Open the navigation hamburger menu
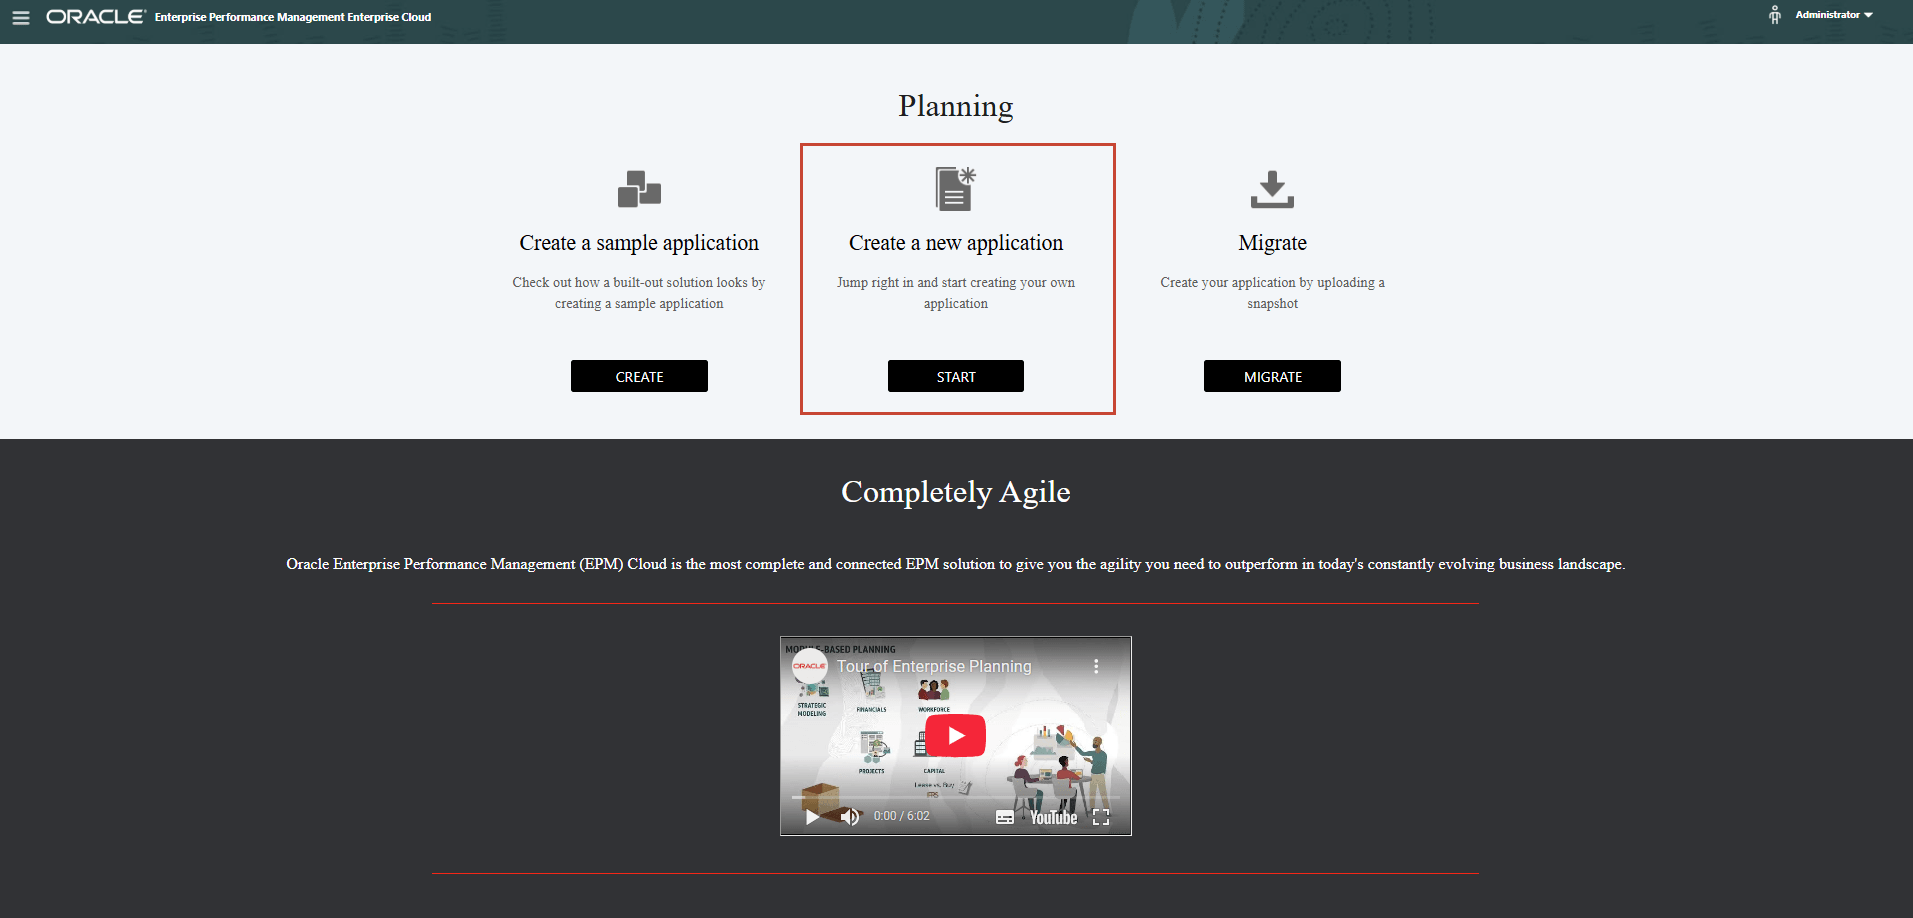 [x=20, y=16]
